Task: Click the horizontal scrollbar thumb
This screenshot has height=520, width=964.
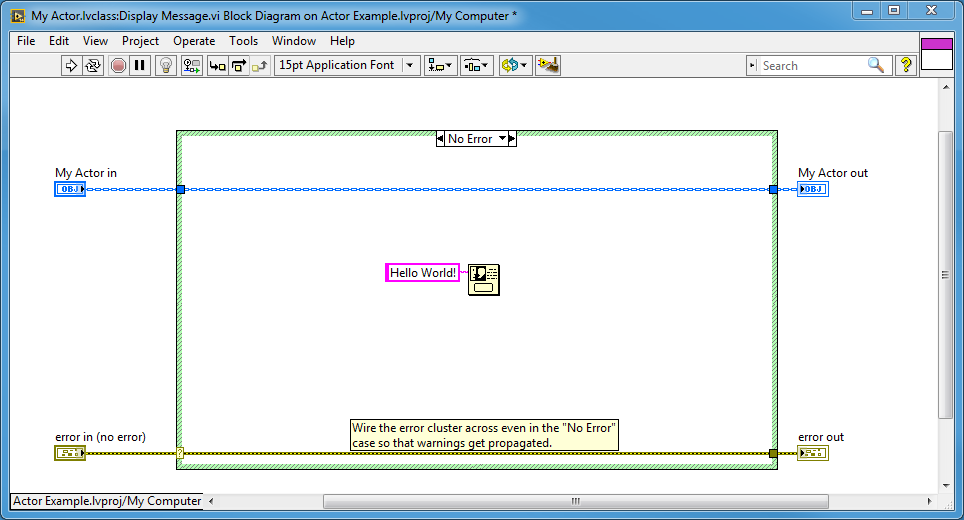Action: point(575,501)
